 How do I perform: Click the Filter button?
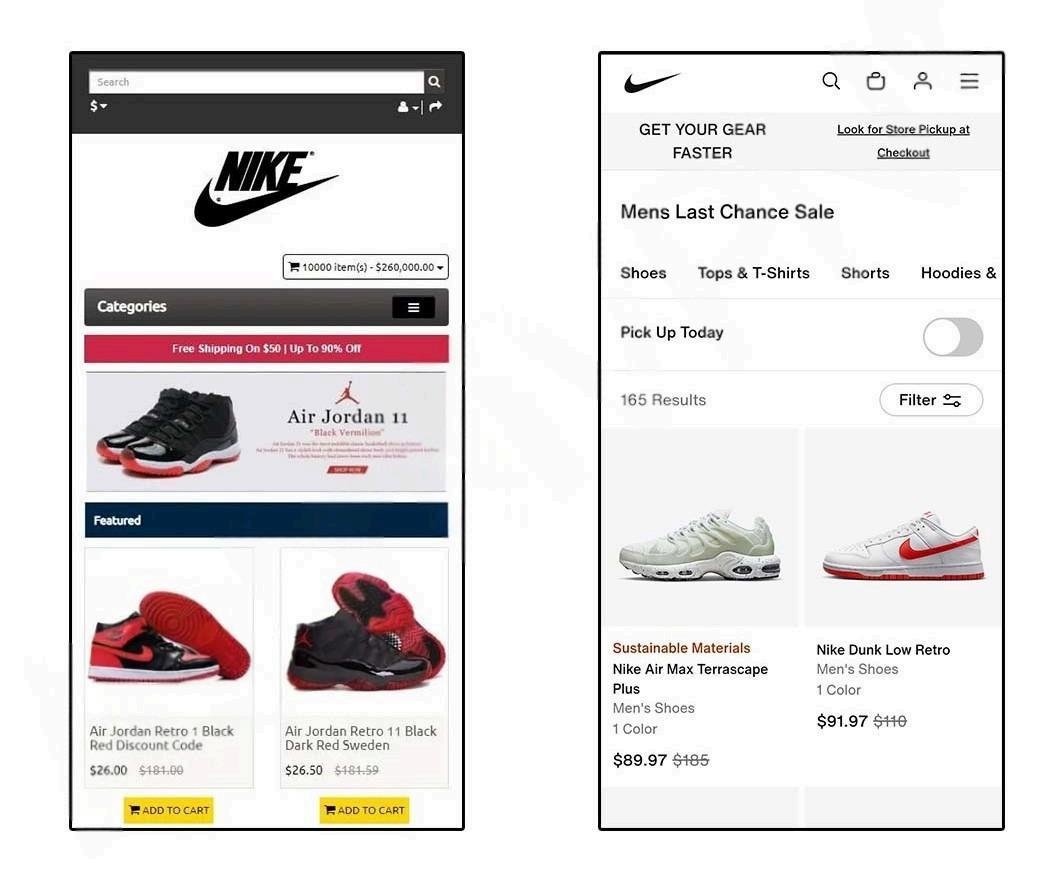point(931,400)
